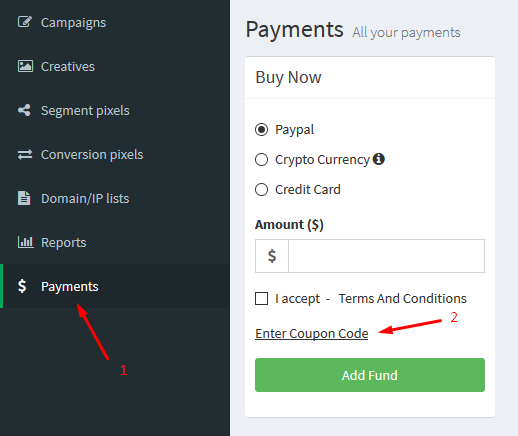
Task: Focus the Amount ($) input field
Action: [x=386, y=256]
